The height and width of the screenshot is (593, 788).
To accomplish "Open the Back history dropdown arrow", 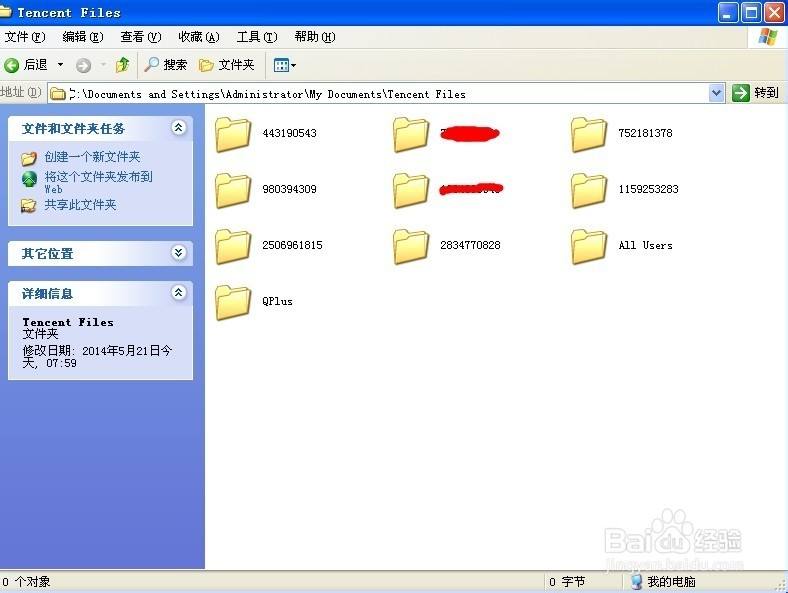I will 60,65.
